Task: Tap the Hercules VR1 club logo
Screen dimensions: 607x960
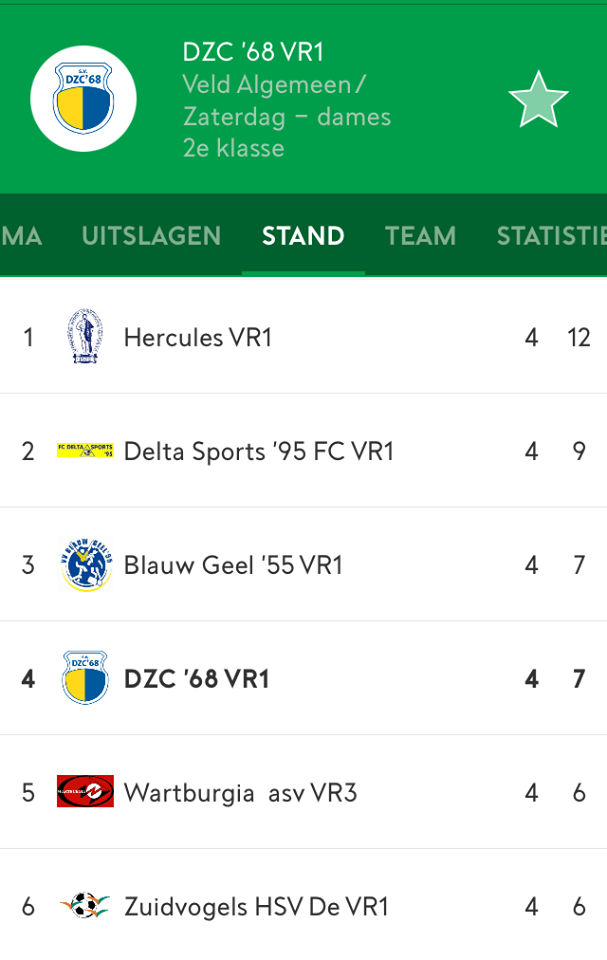Action: (85, 337)
